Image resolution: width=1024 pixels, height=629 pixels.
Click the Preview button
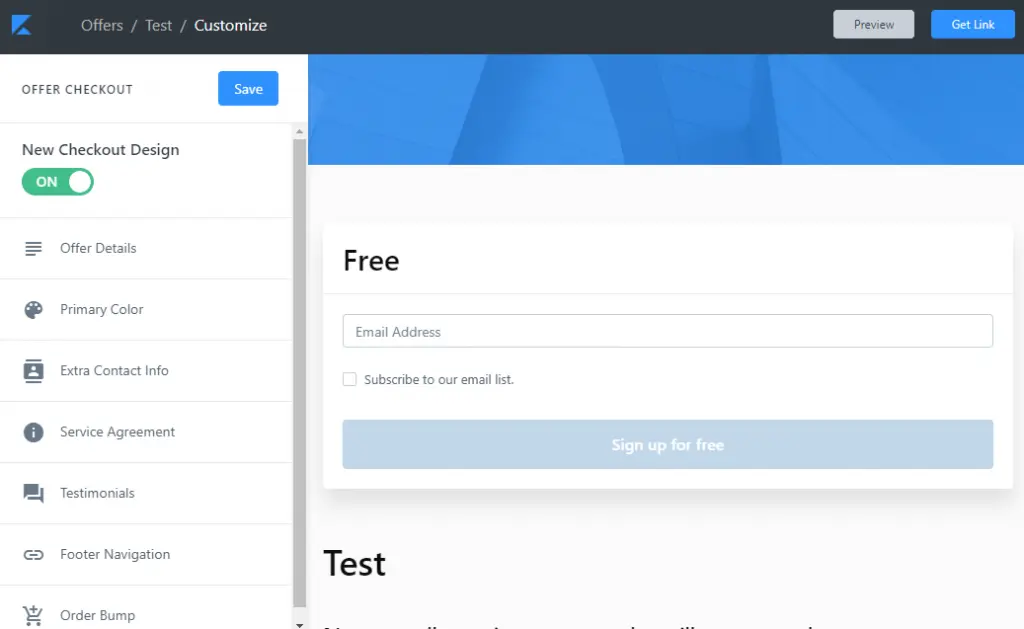pos(873,25)
